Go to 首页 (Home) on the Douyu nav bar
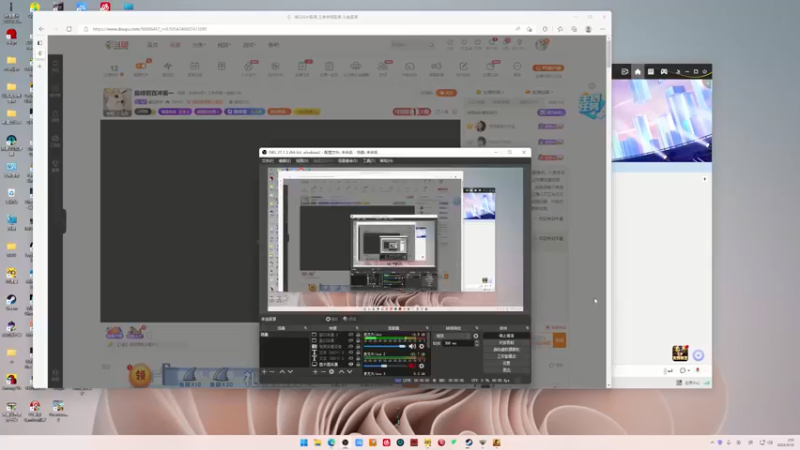Viewport: 800px width, 450px height. [152, 45]
